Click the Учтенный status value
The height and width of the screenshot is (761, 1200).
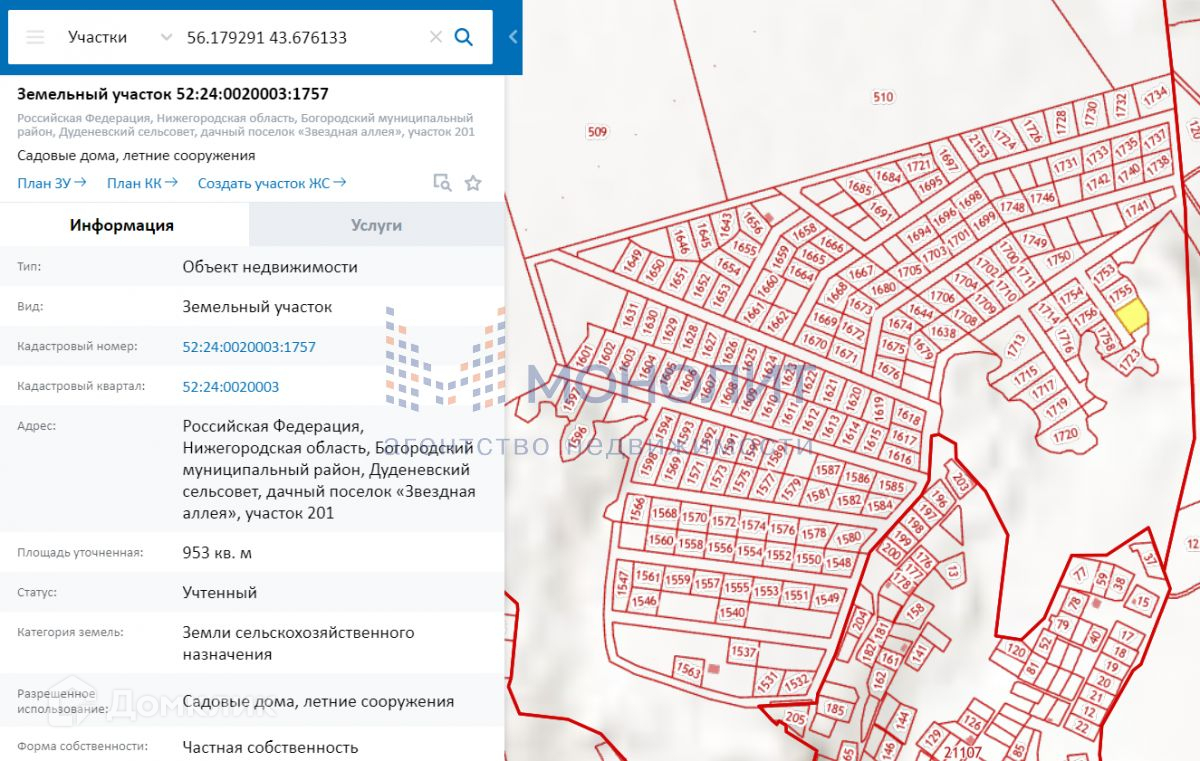[x=220, y=592]
